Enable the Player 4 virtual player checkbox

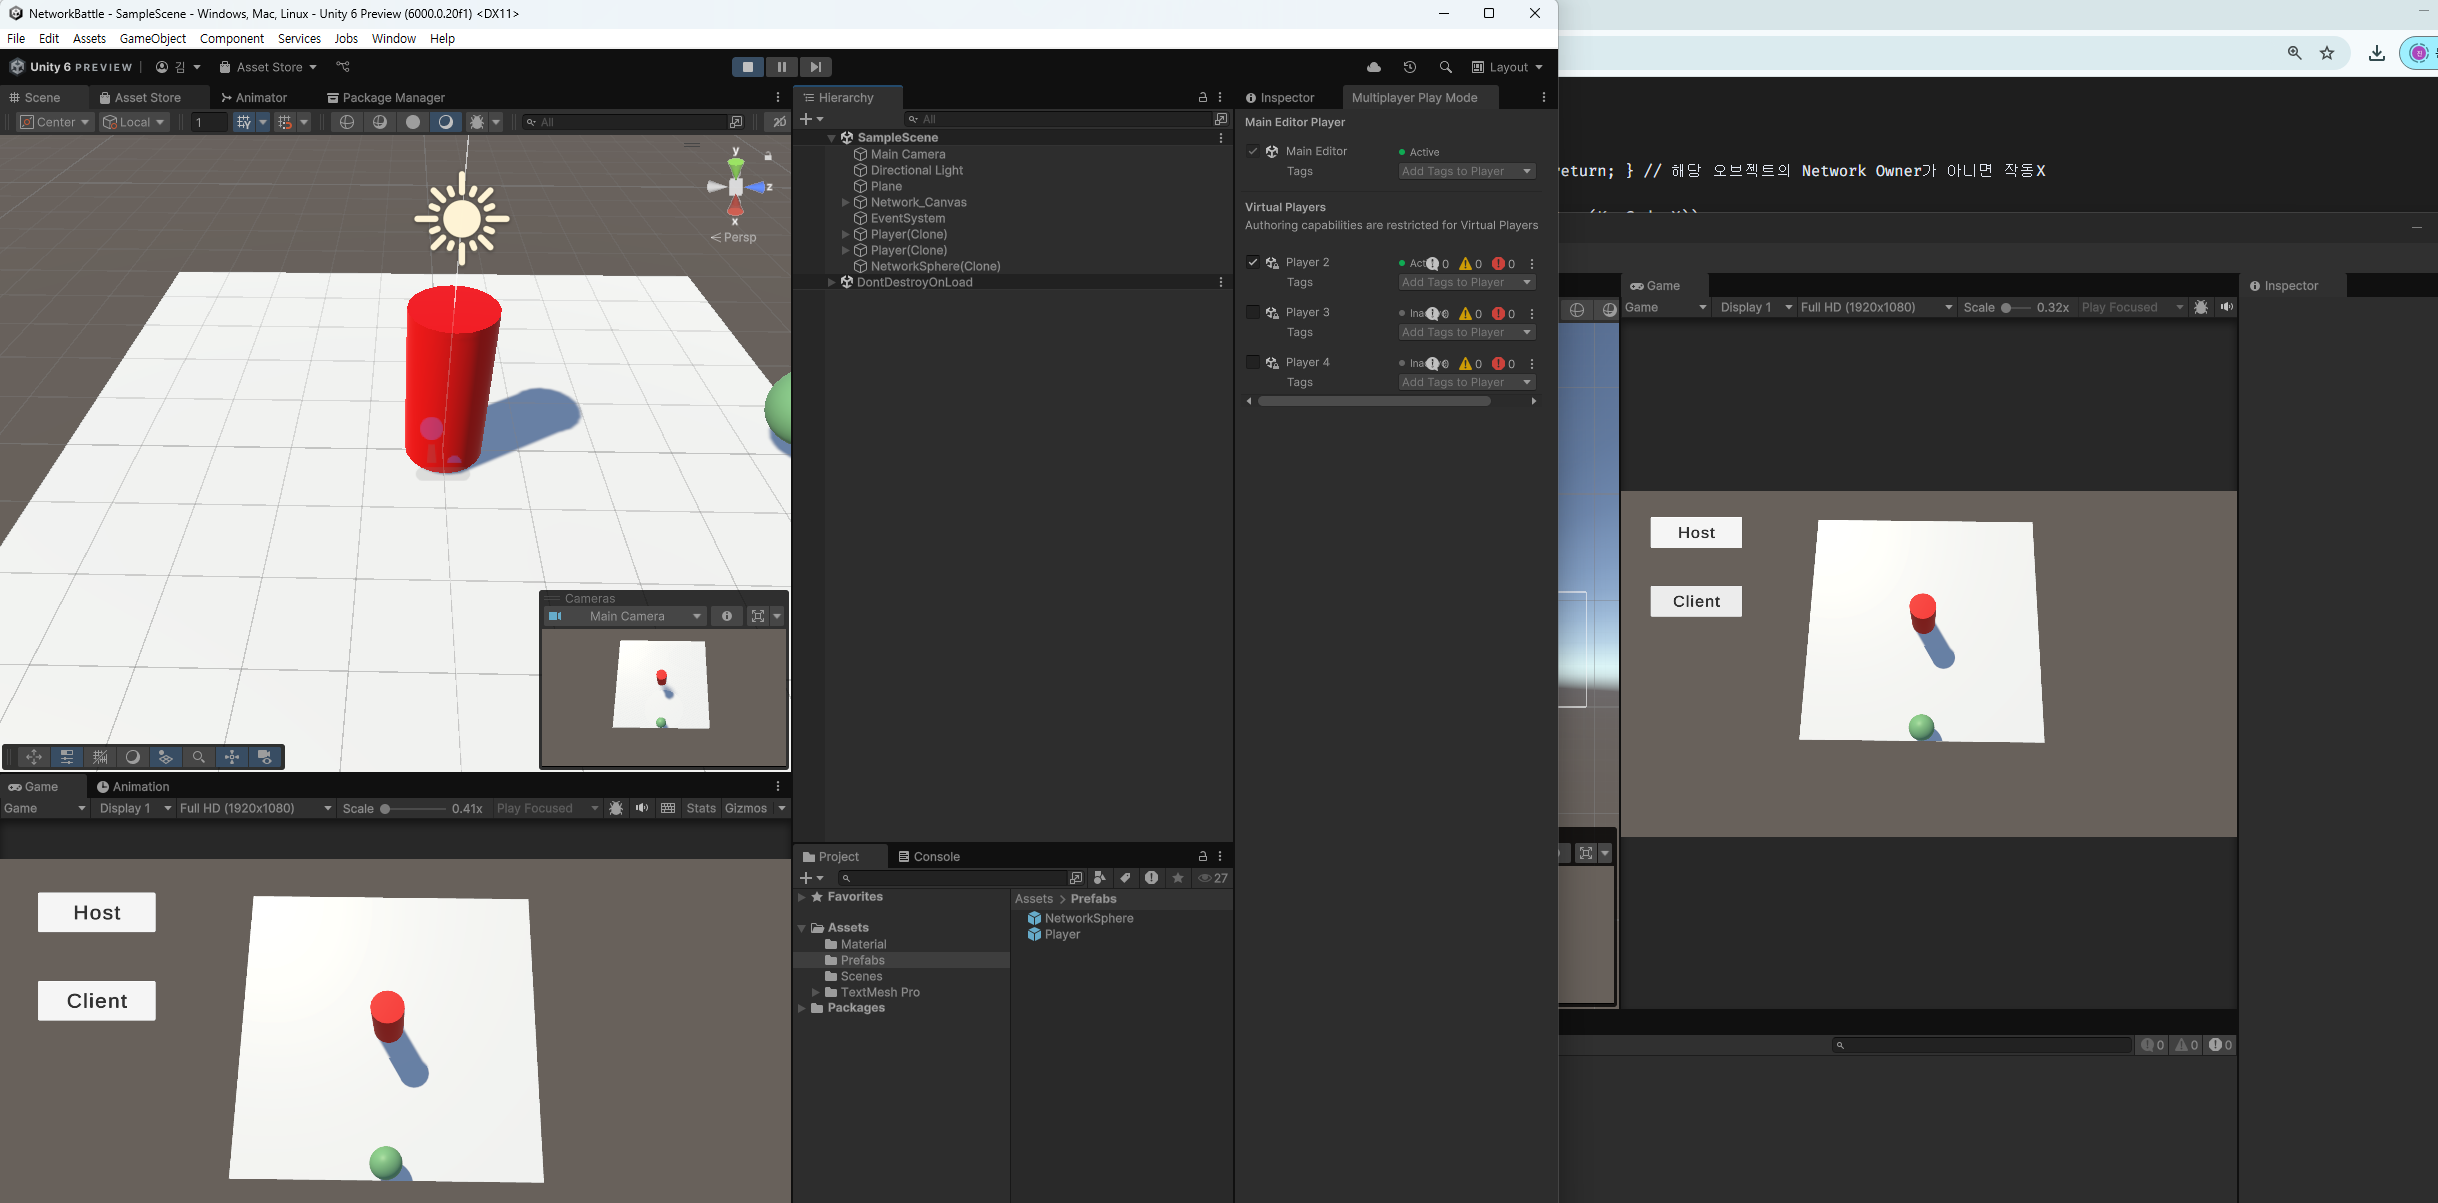click(1252, 362)
